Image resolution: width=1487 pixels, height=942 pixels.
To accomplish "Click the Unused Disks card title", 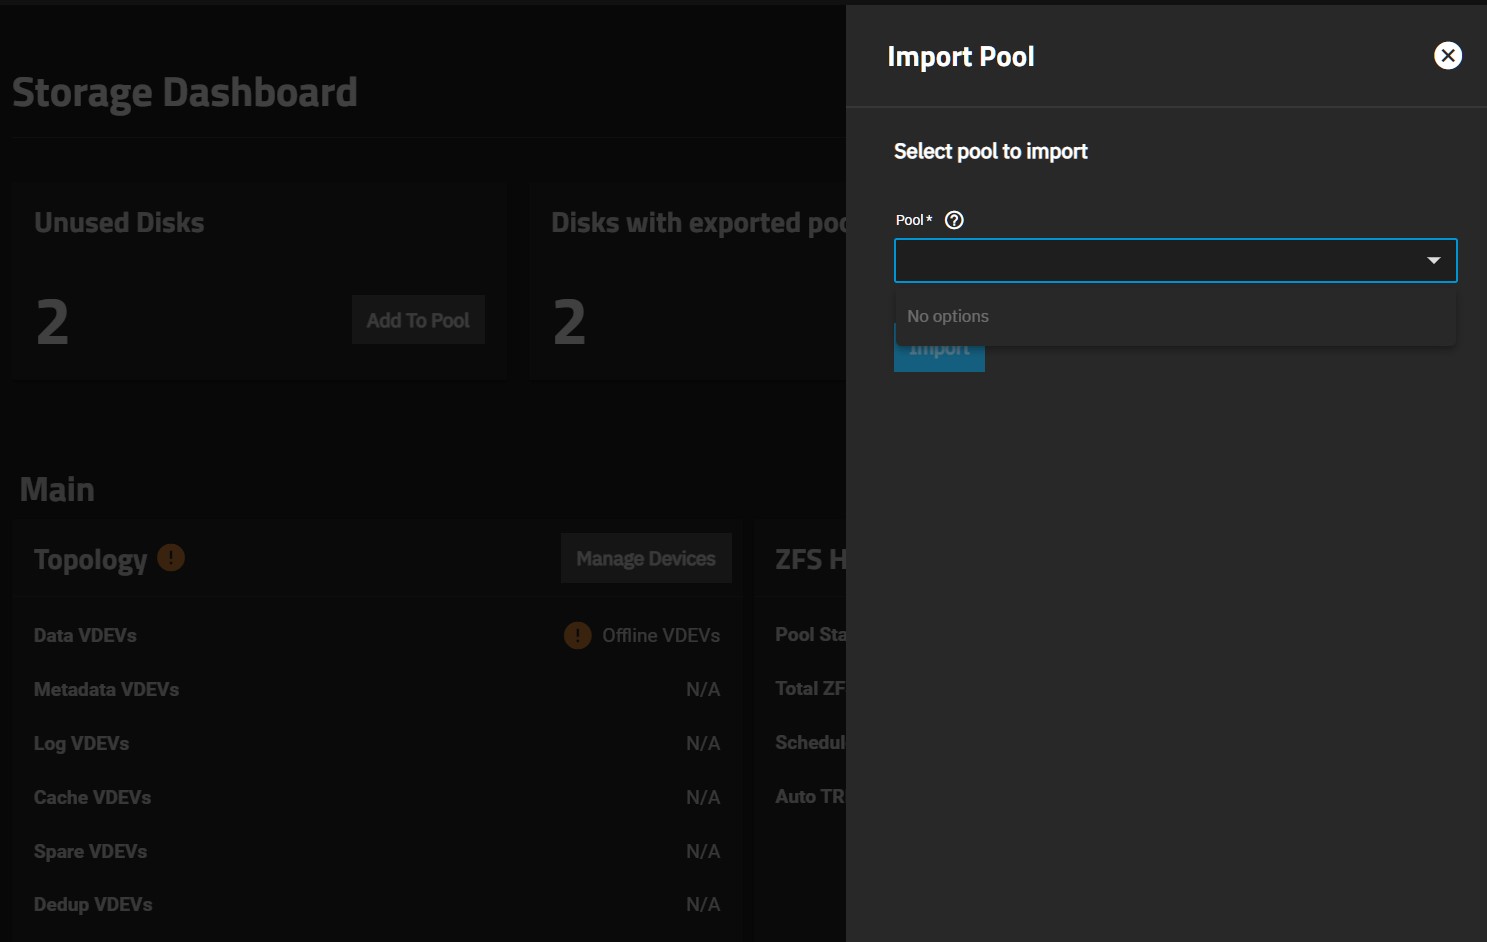I will click(119, 222).
